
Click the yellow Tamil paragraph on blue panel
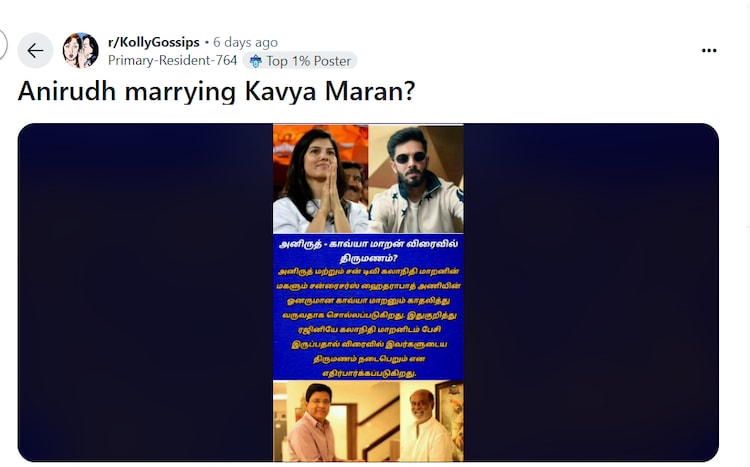pyautogui.click(x=368, y=322)
